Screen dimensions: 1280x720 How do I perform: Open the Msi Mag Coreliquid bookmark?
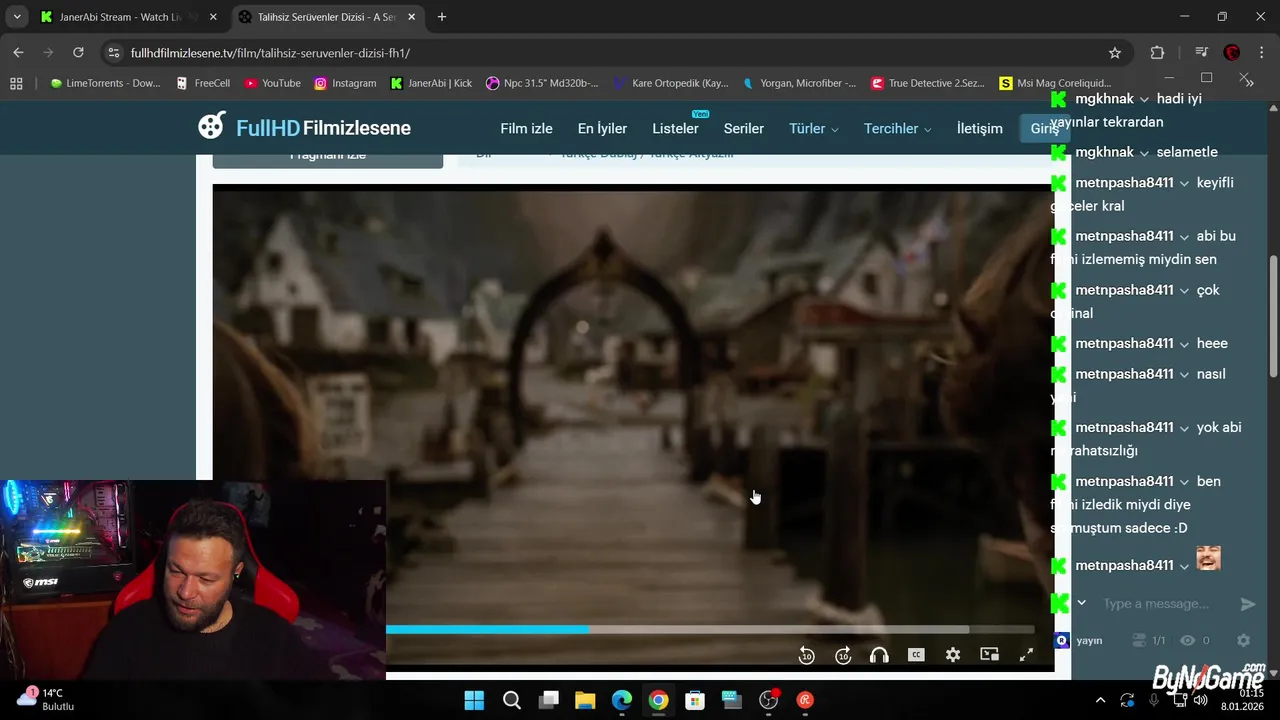pos(1055,83)
